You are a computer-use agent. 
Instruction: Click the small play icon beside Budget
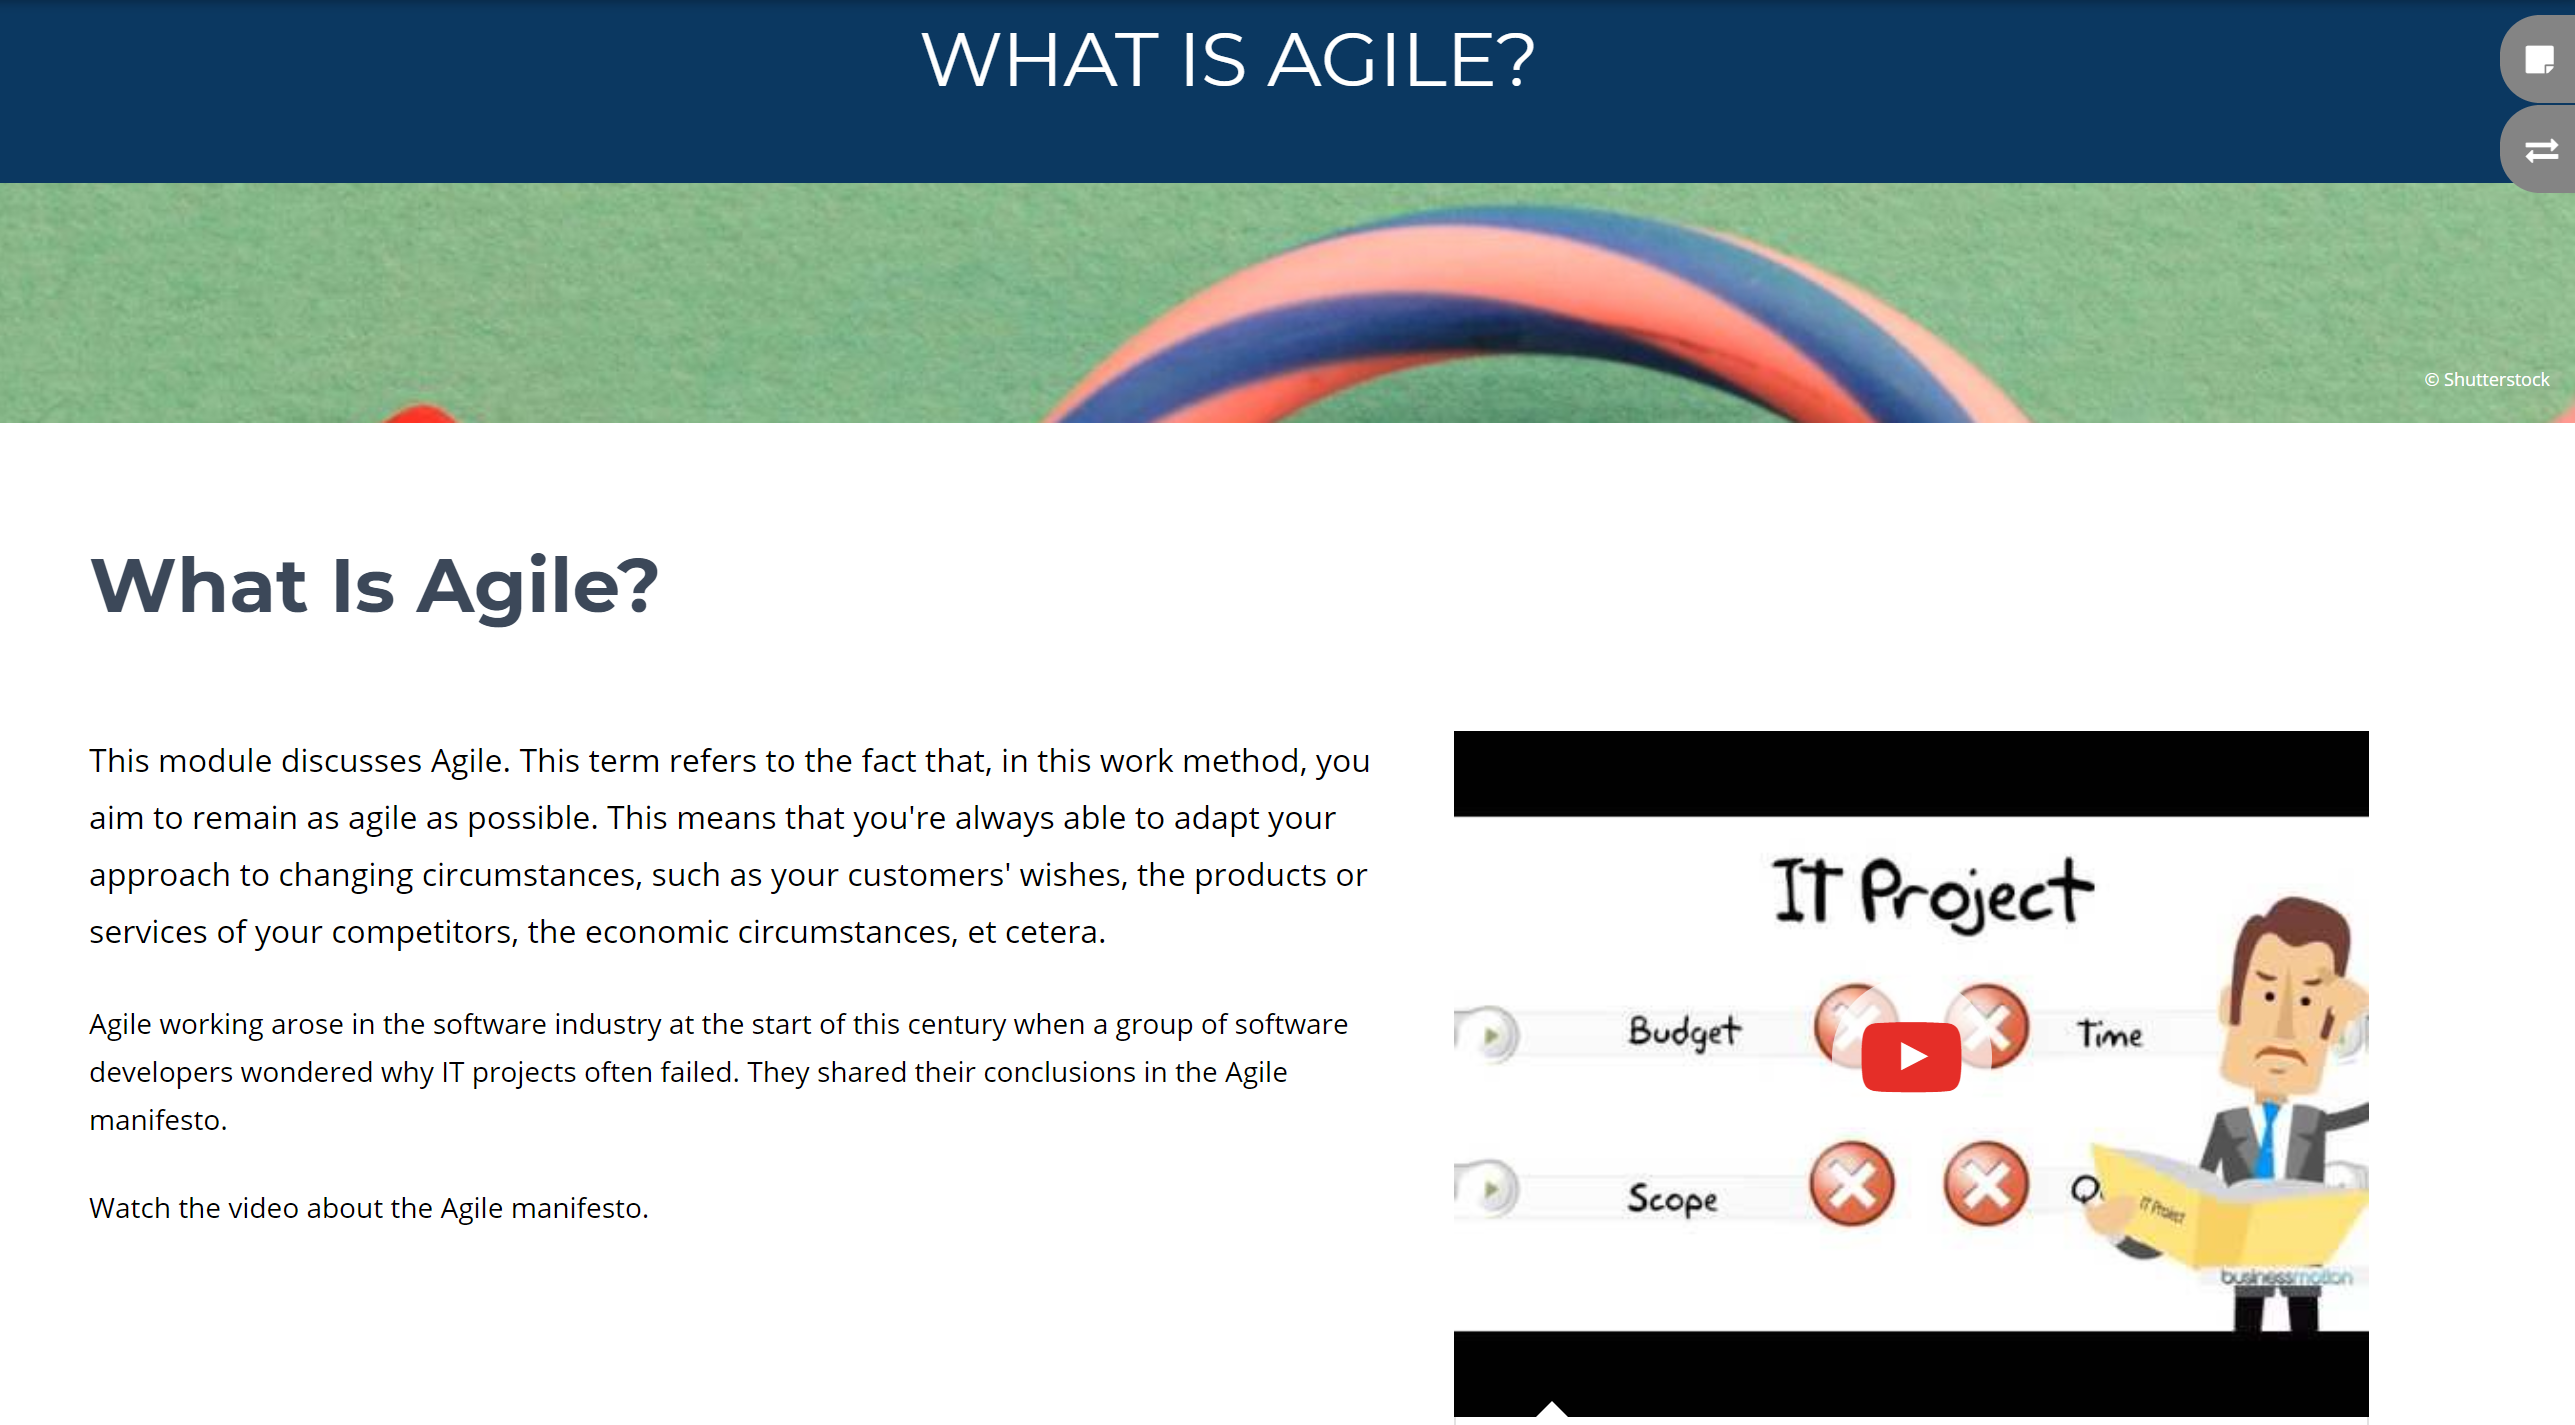click(x=1491, y=1035)
